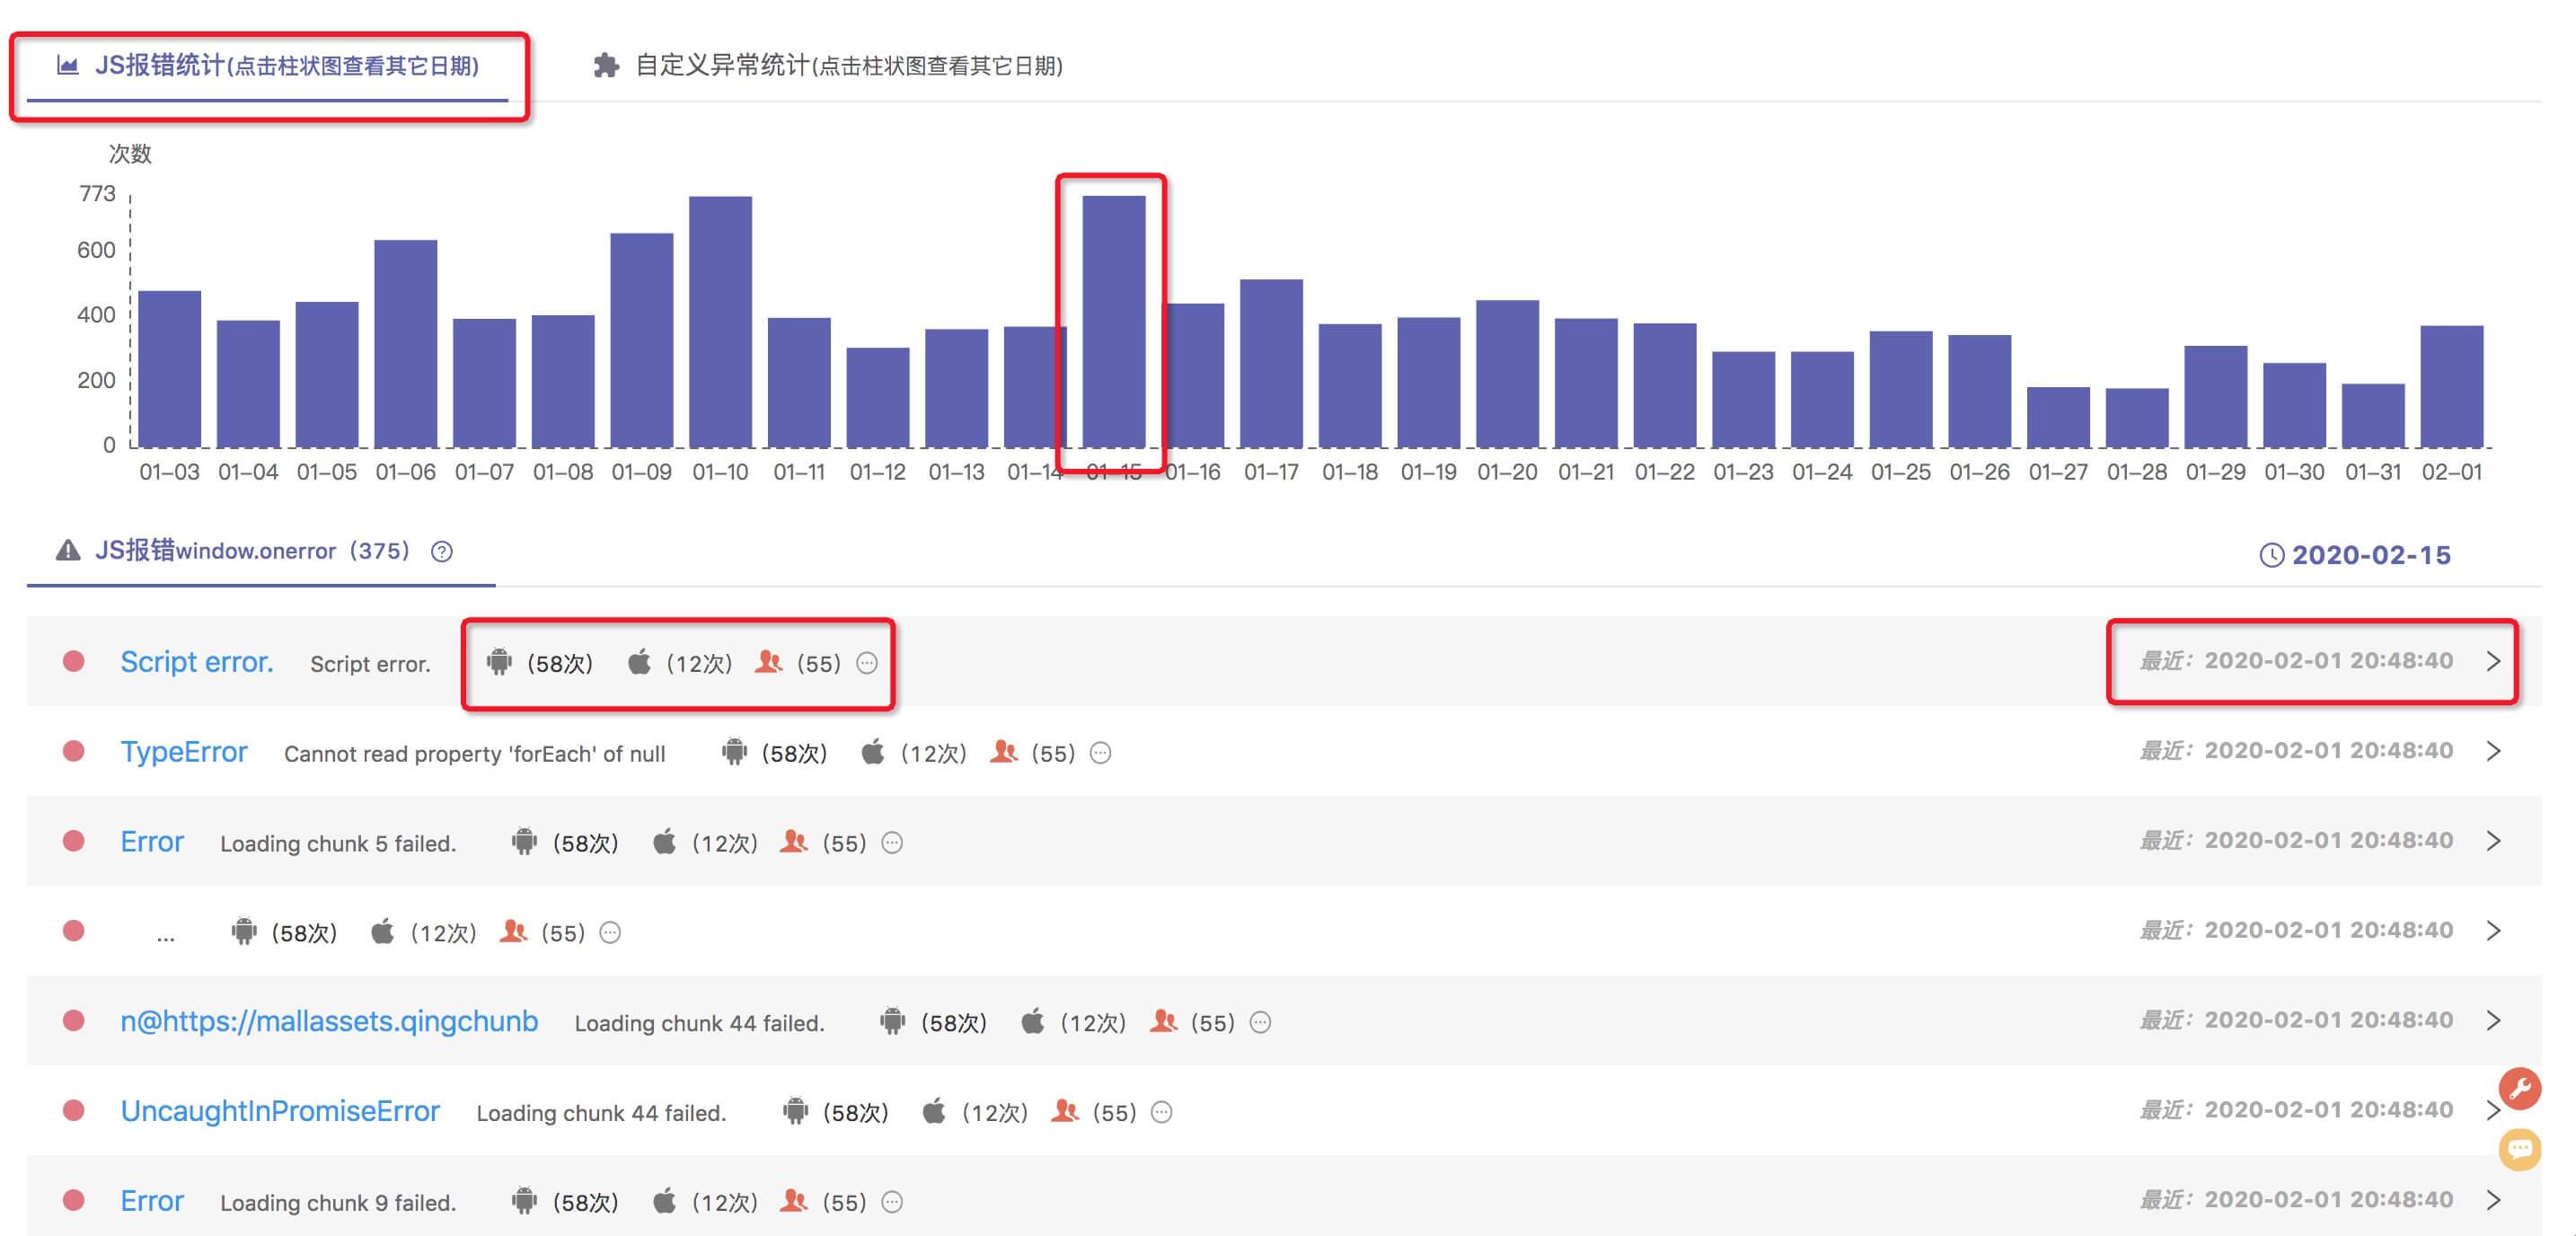This screenshot has width=2576, height=1236.
Task: Click users icon in Script error row
Action: pyautogui.click(x=768, y=662)
